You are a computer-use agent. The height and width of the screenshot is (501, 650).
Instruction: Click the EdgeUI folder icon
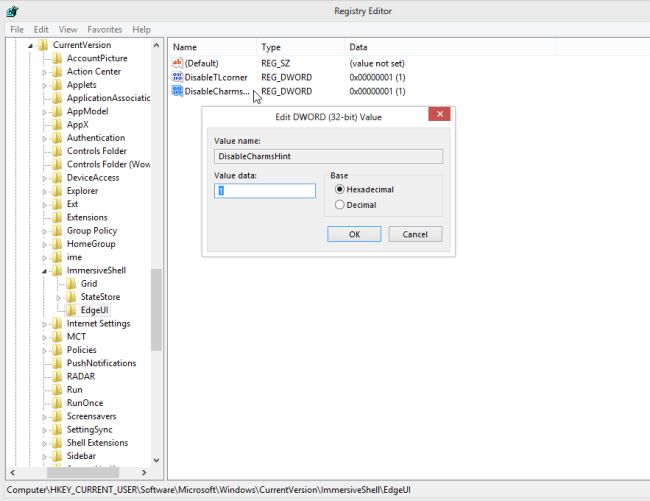(71, 310)
